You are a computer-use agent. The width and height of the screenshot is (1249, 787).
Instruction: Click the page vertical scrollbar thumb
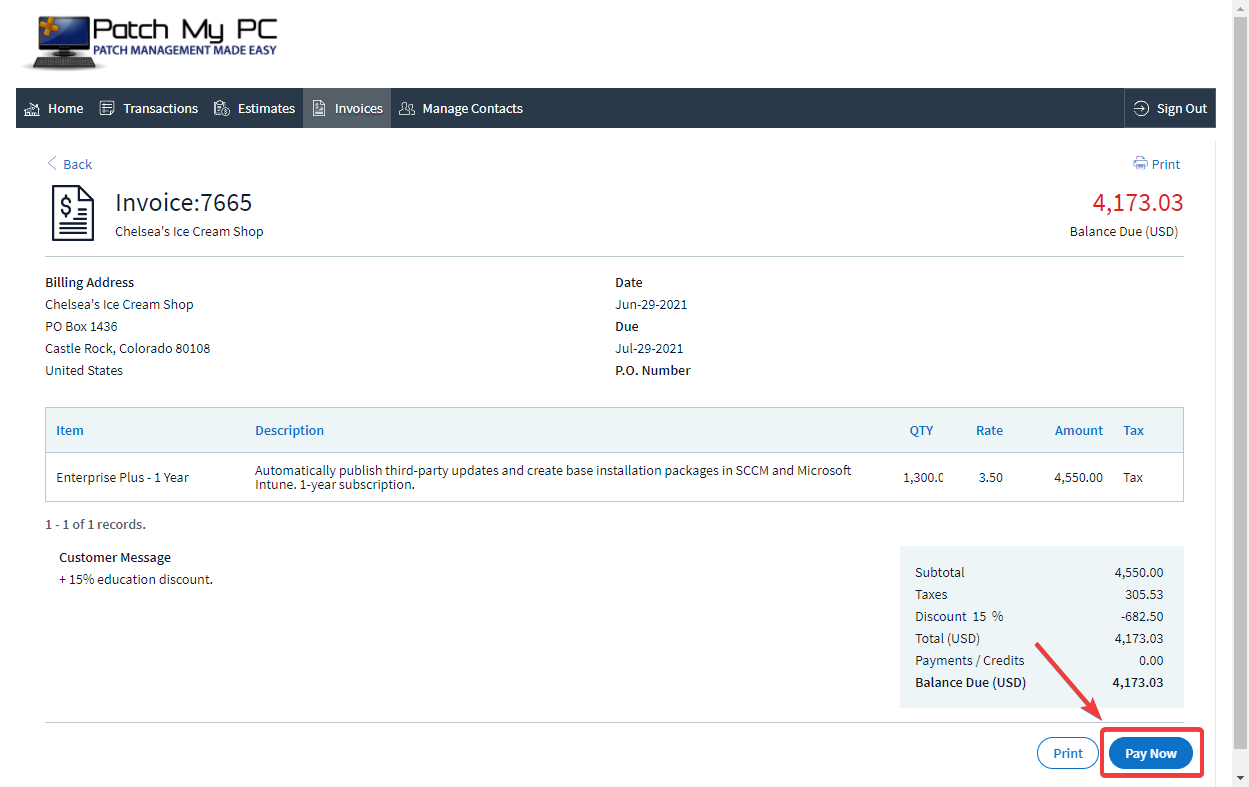[1240, 382]
